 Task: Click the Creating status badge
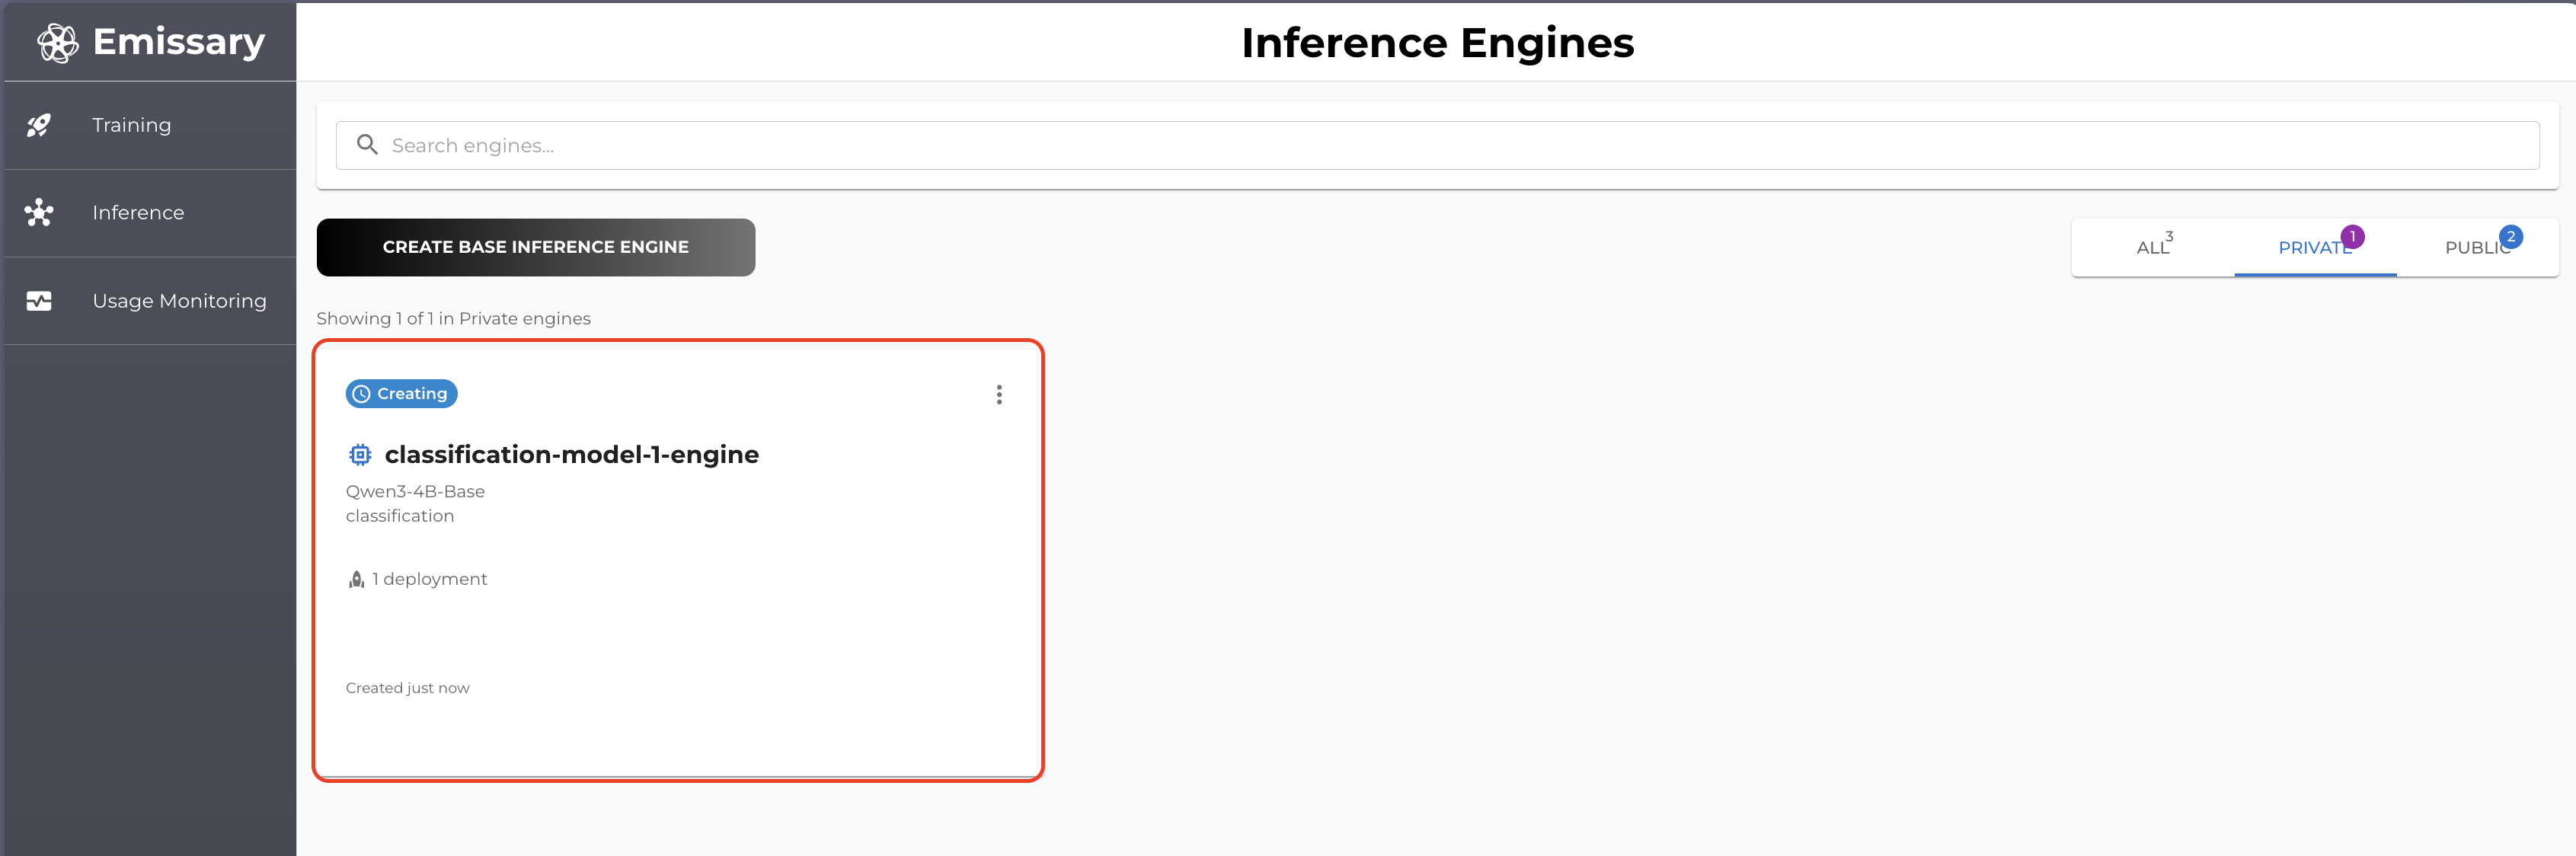401,393
